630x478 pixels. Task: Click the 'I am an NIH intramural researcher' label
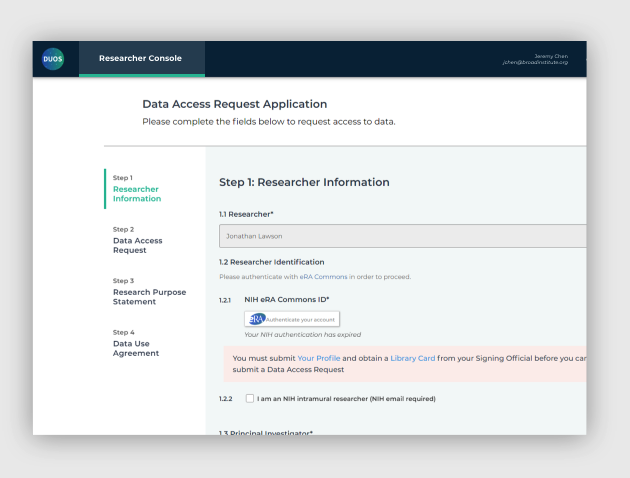(346, 399)
